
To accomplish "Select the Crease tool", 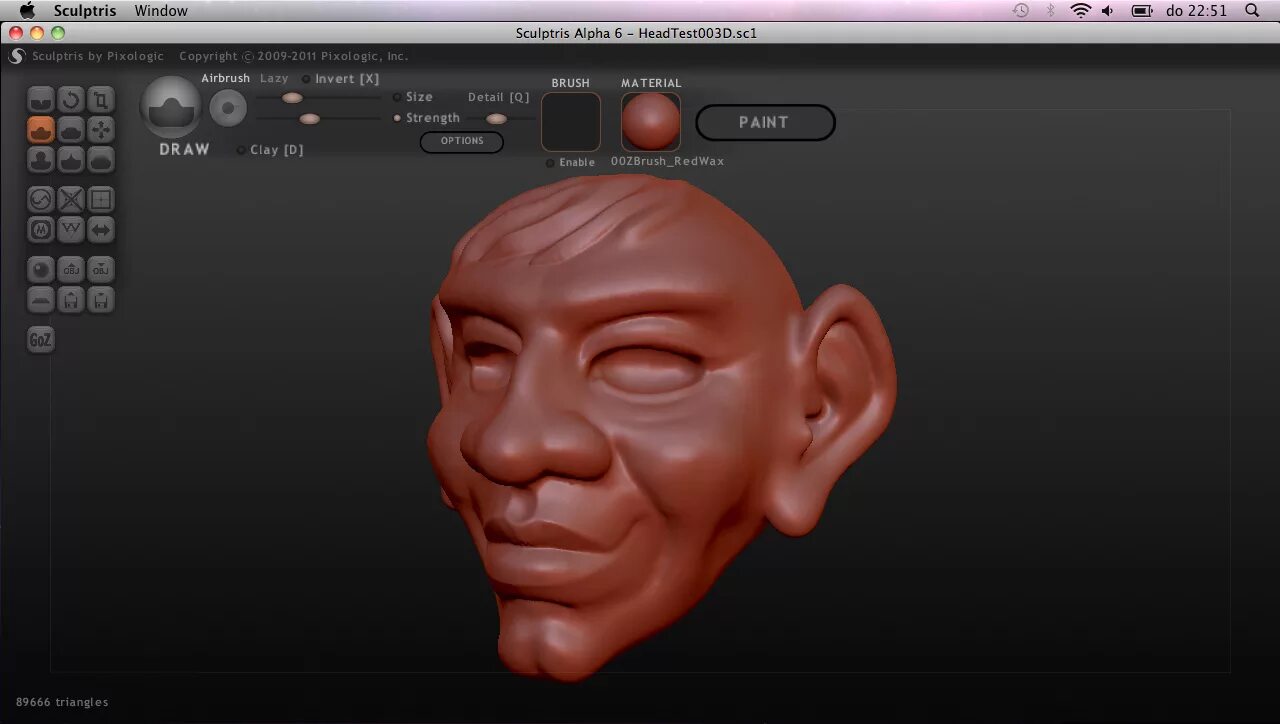I will (x=41, y=99).
